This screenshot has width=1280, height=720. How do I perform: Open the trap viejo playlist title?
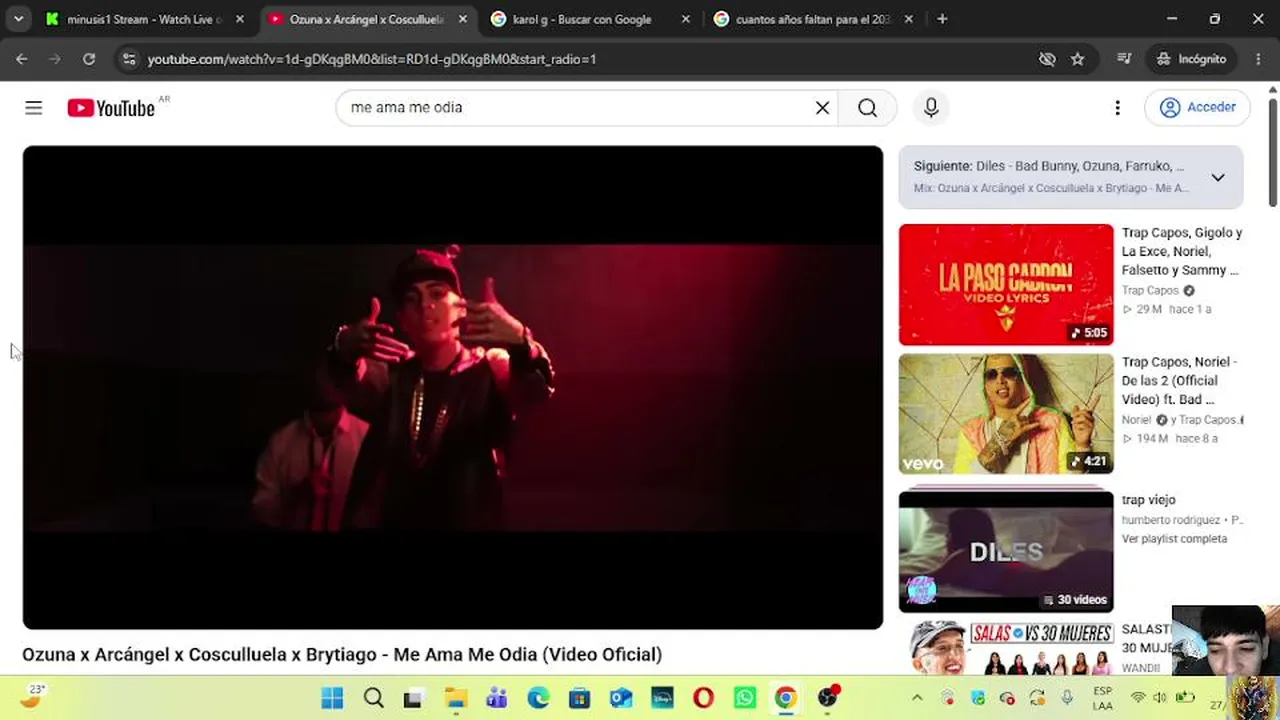[1149, 500]
